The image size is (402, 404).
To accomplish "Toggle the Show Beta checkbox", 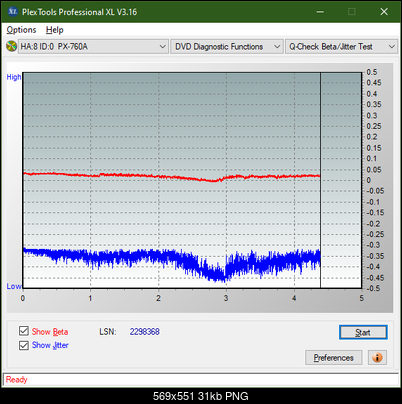I will [24, 331].
